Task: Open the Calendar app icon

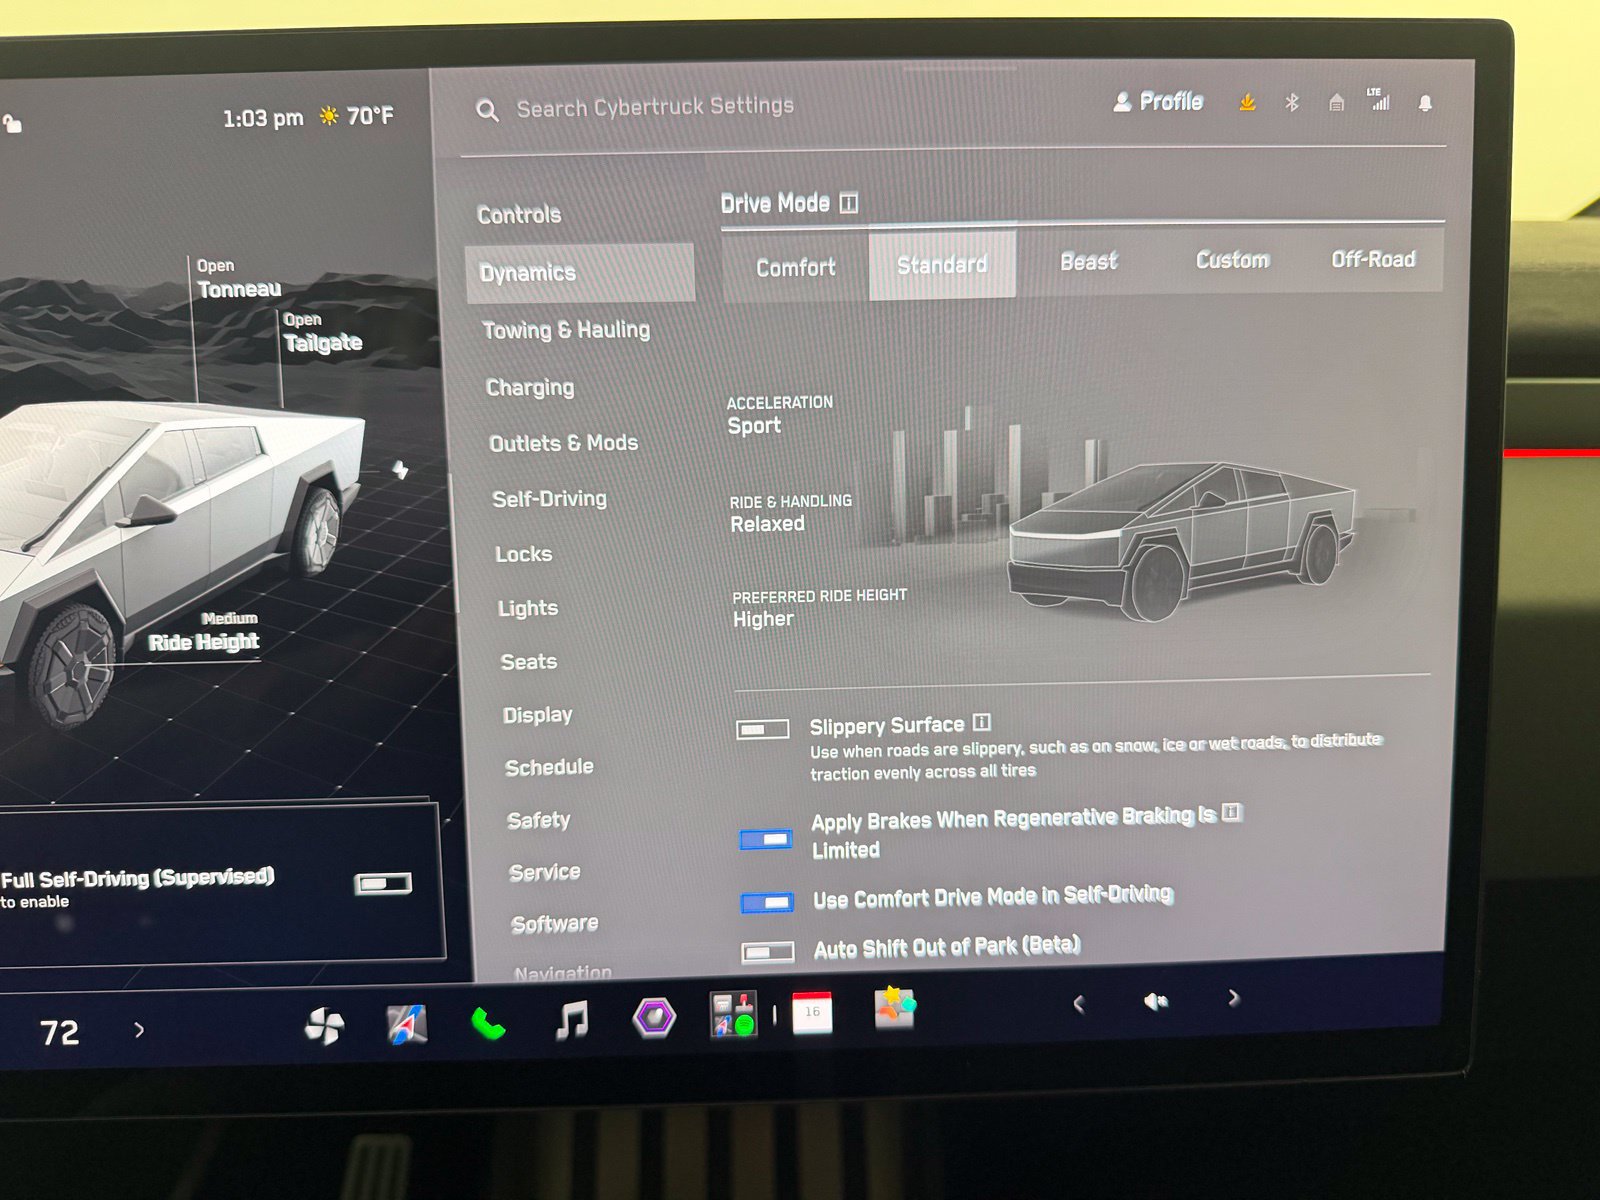Action: click(x=812, y=1013)
